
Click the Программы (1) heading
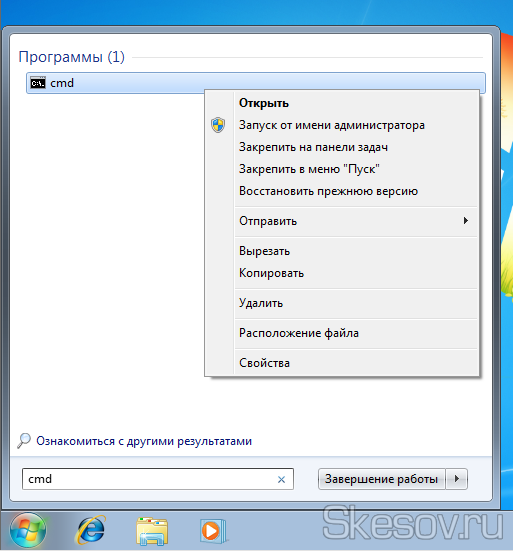coord(72,57)
